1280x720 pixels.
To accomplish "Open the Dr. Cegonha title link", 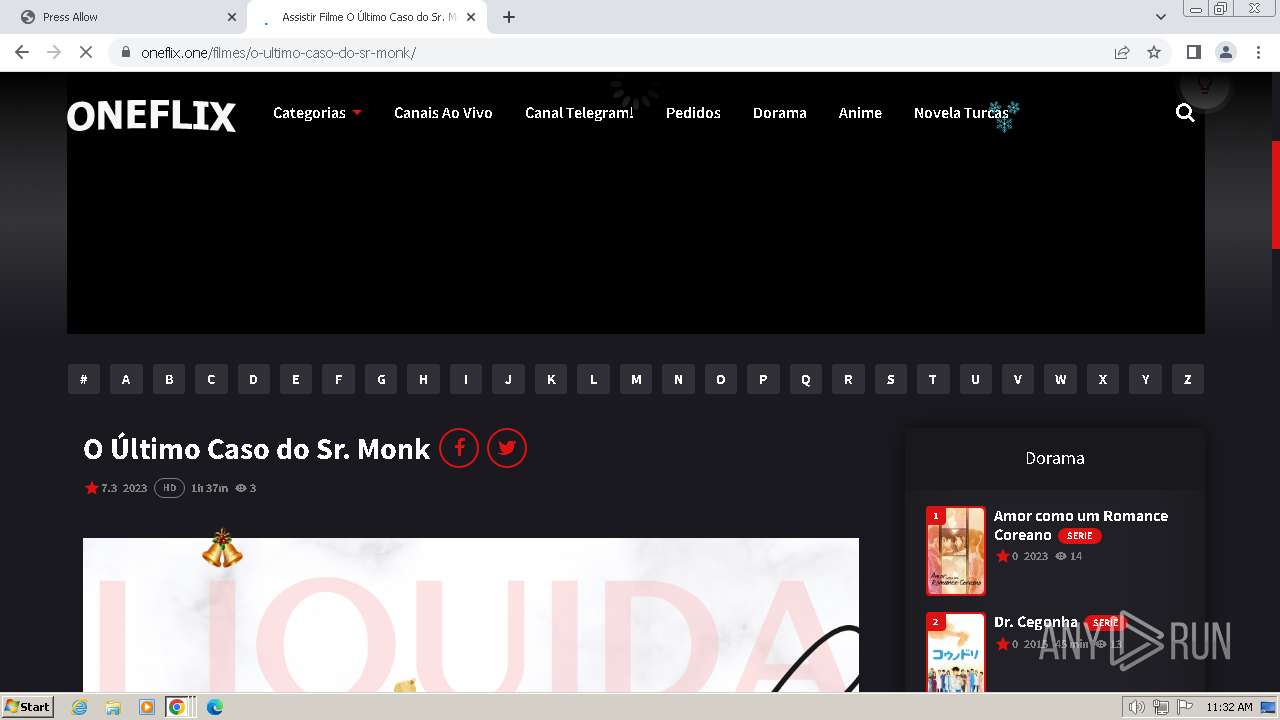I will coord(1036,622).
